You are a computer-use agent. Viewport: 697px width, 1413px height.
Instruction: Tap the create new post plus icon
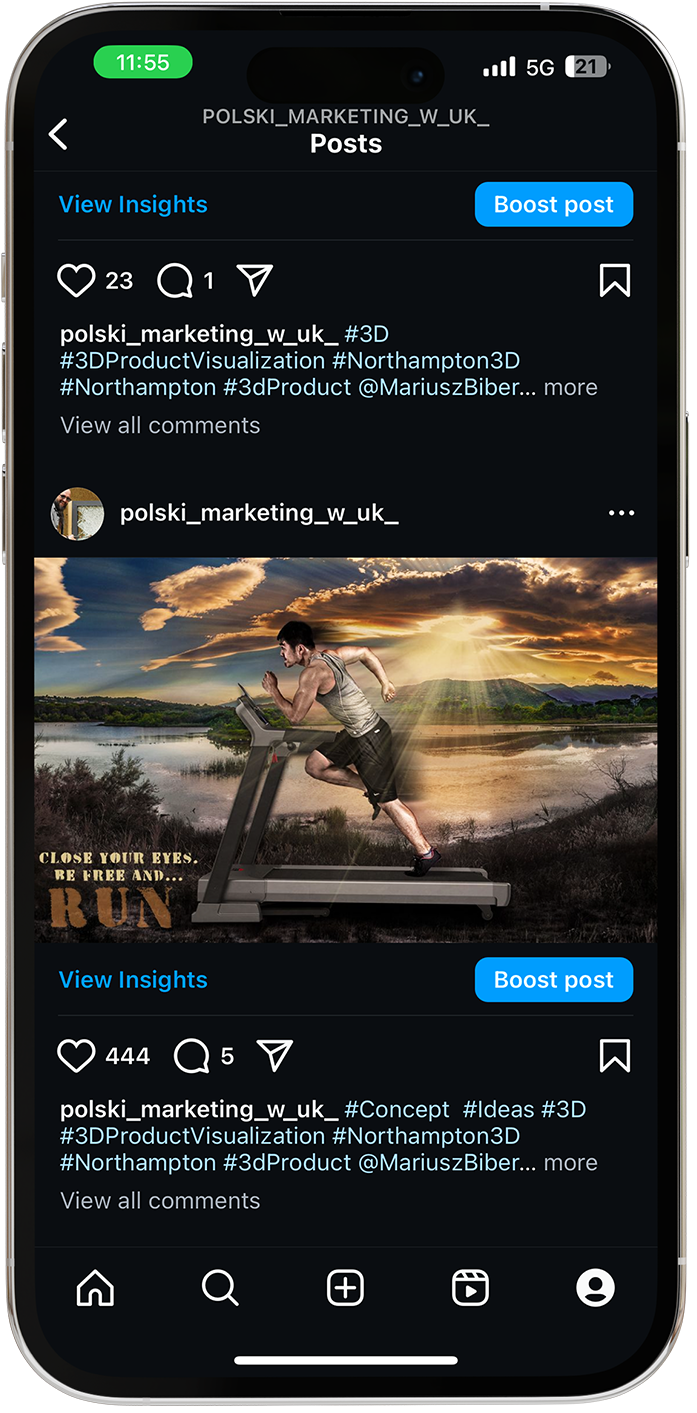pos(345,1288)
